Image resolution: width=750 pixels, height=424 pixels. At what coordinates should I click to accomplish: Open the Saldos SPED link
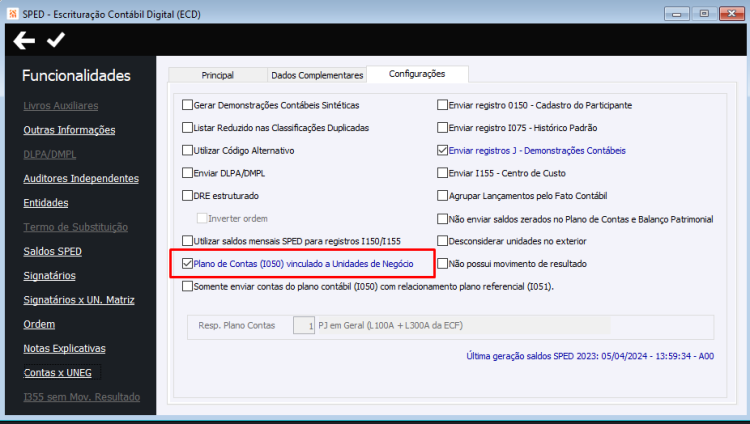53,252
